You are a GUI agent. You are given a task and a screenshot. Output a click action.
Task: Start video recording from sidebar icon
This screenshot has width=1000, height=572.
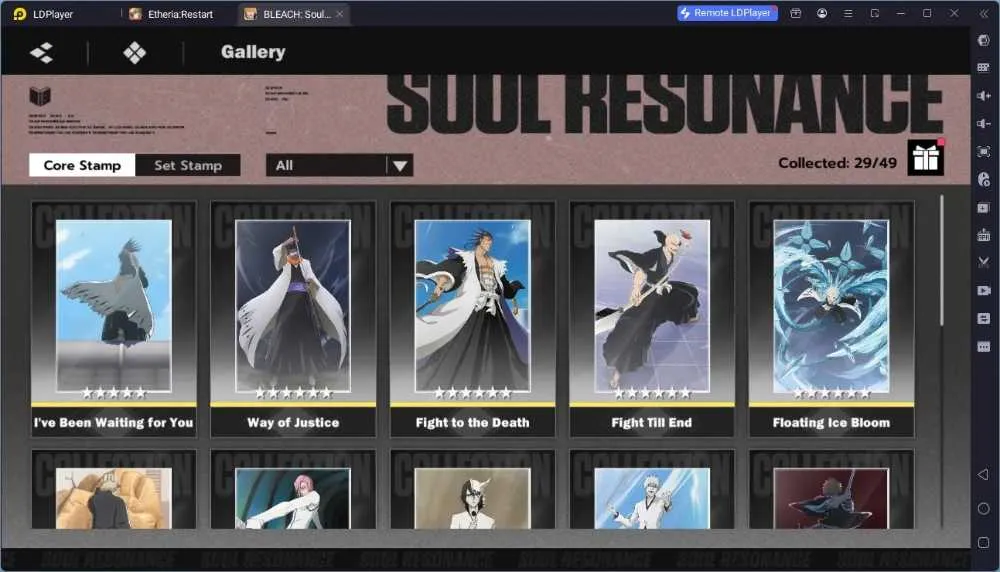click(x=983, y=290)
